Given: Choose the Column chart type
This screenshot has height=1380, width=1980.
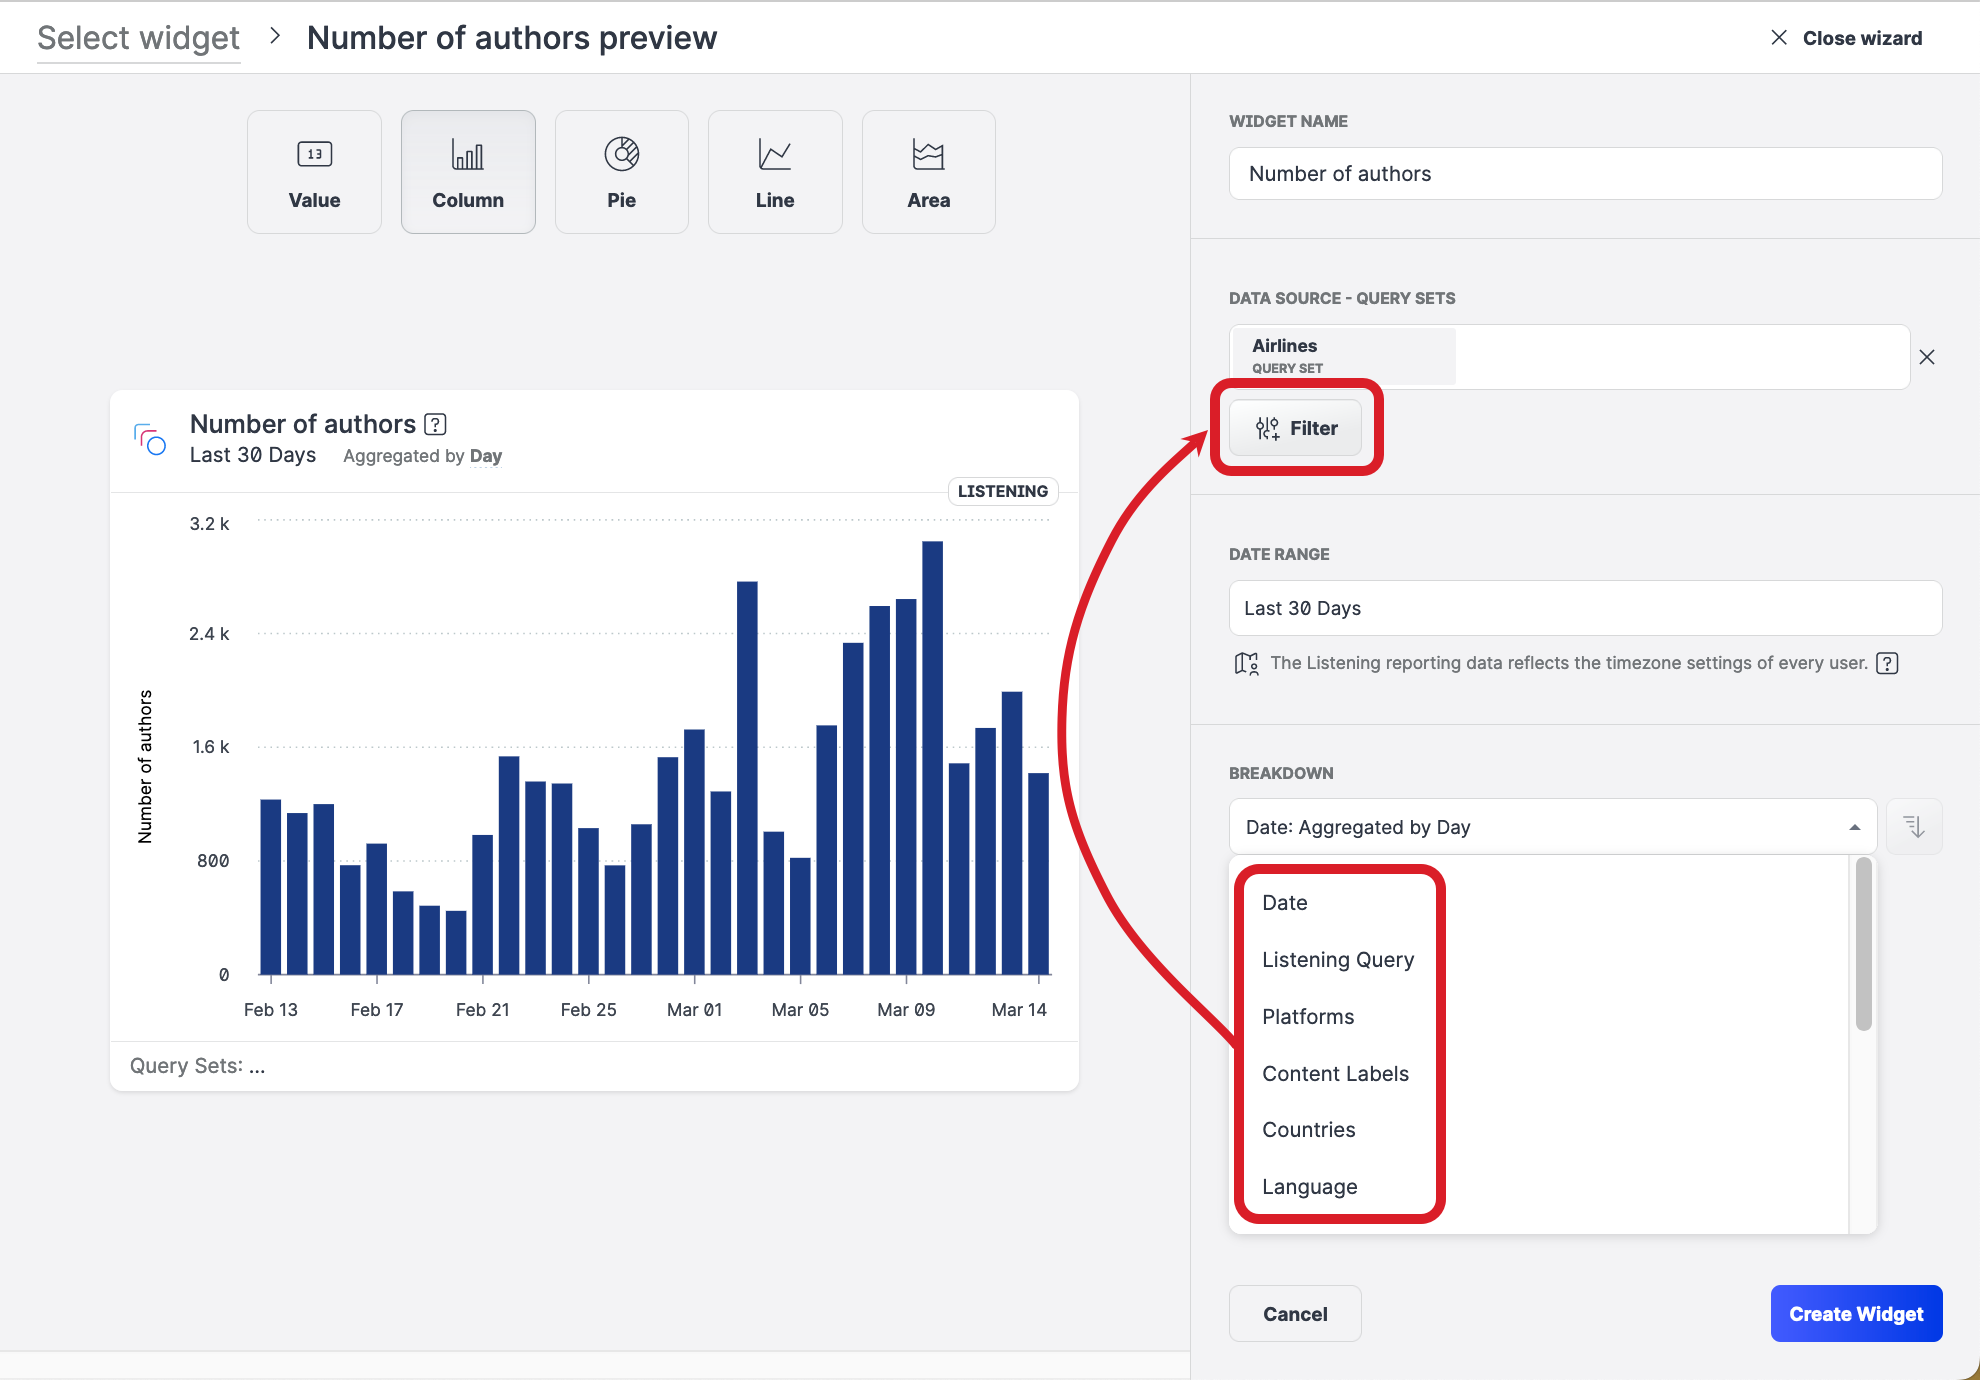Looking at the screenshot, I should click(x=468, y=172).
